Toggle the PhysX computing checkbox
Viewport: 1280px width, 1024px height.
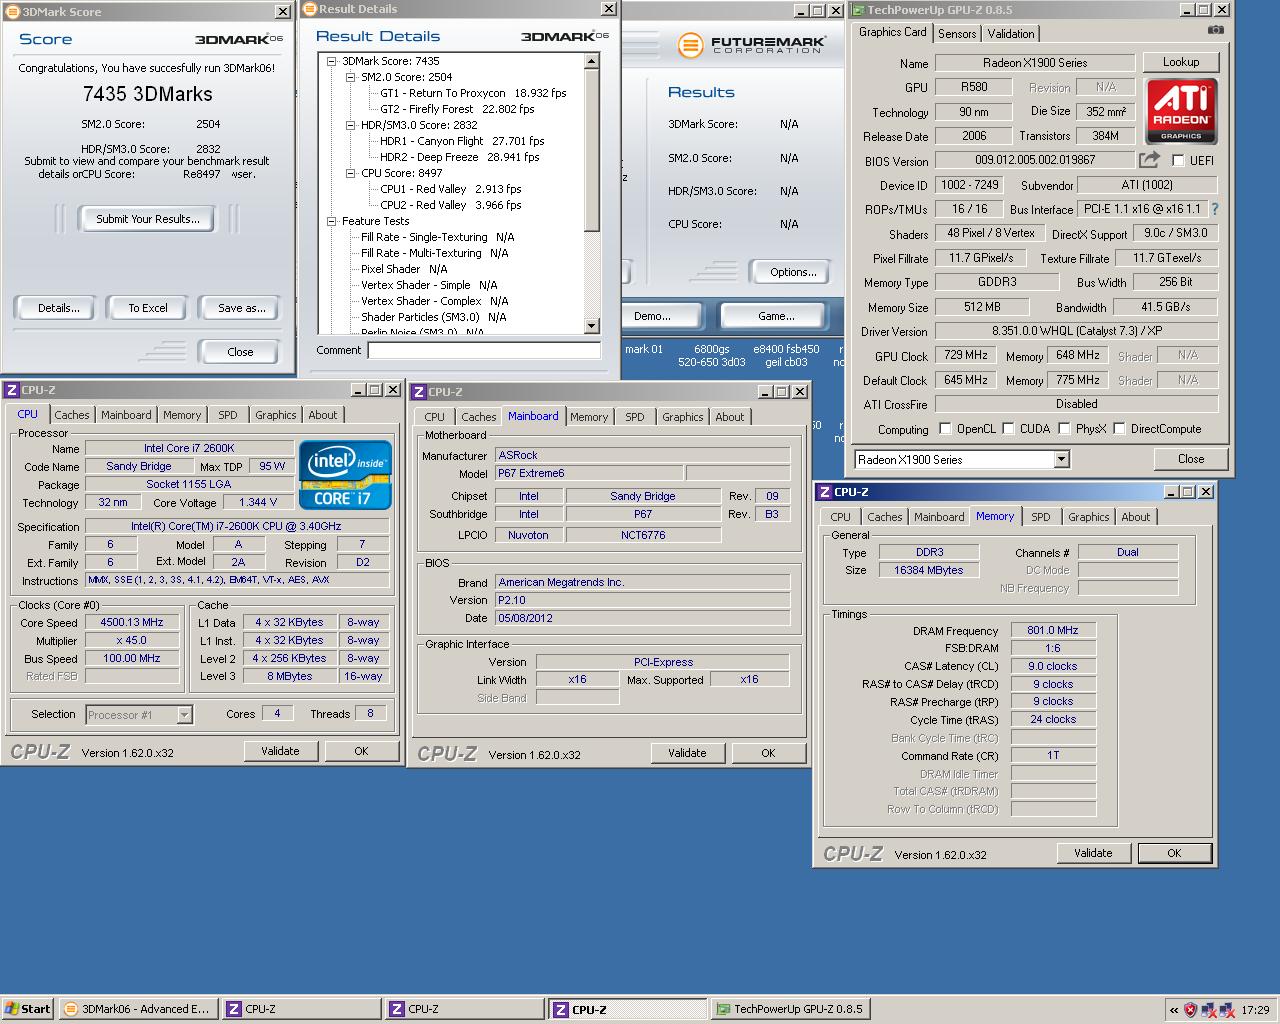pos(1065,429)
